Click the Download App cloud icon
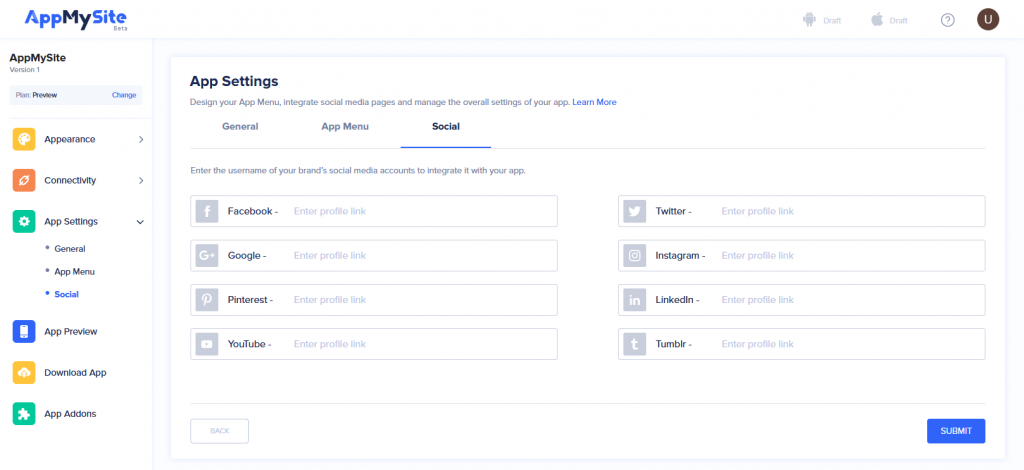The image size is (1024, 470). (x=24, y=373)
